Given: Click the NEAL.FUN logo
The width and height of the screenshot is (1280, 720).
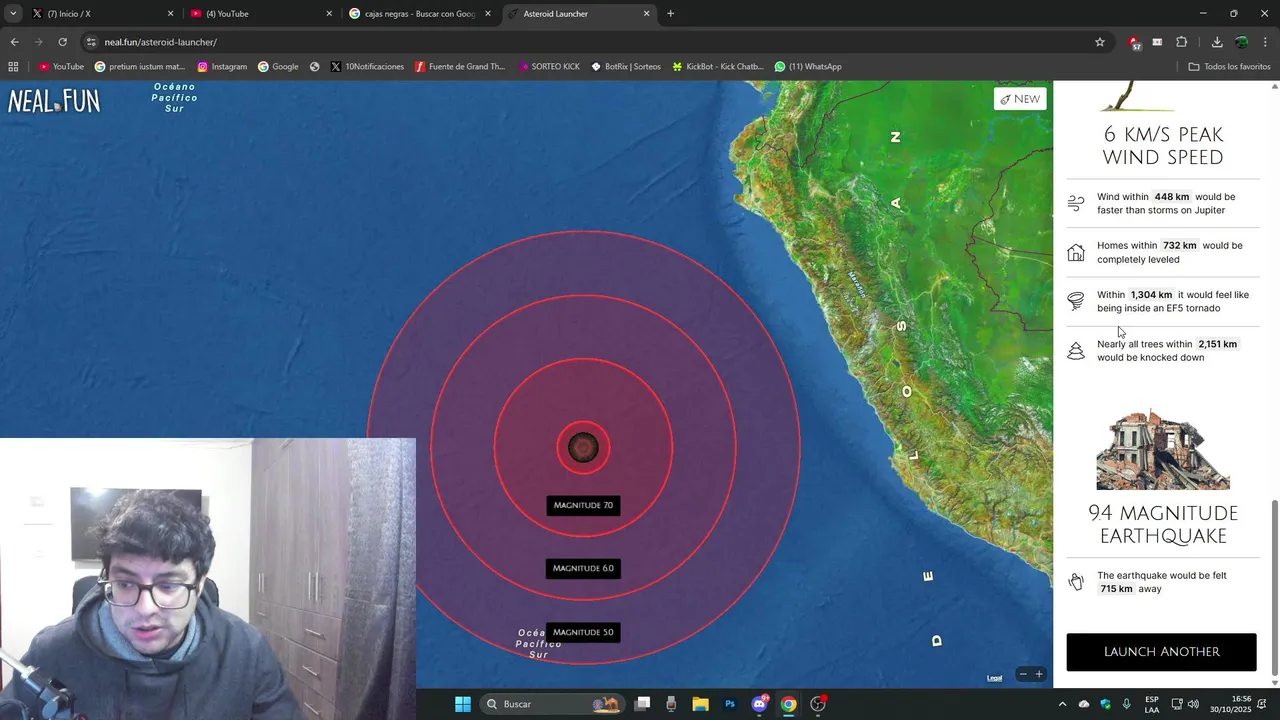Looking at the screenshot, I should pos(54,101).
